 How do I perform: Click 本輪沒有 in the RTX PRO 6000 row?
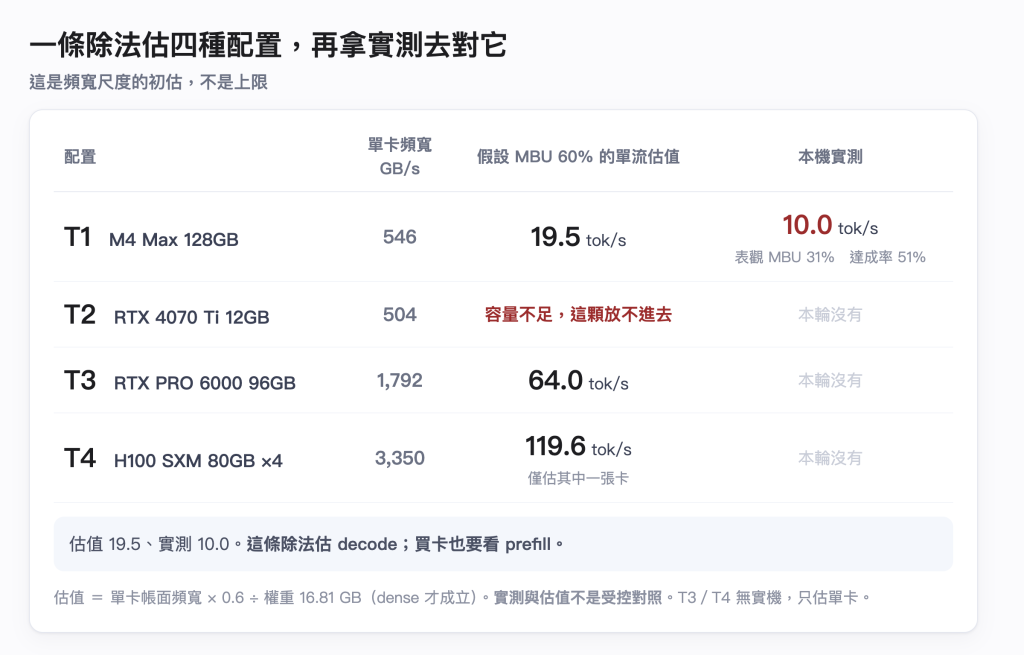[830, 380]
